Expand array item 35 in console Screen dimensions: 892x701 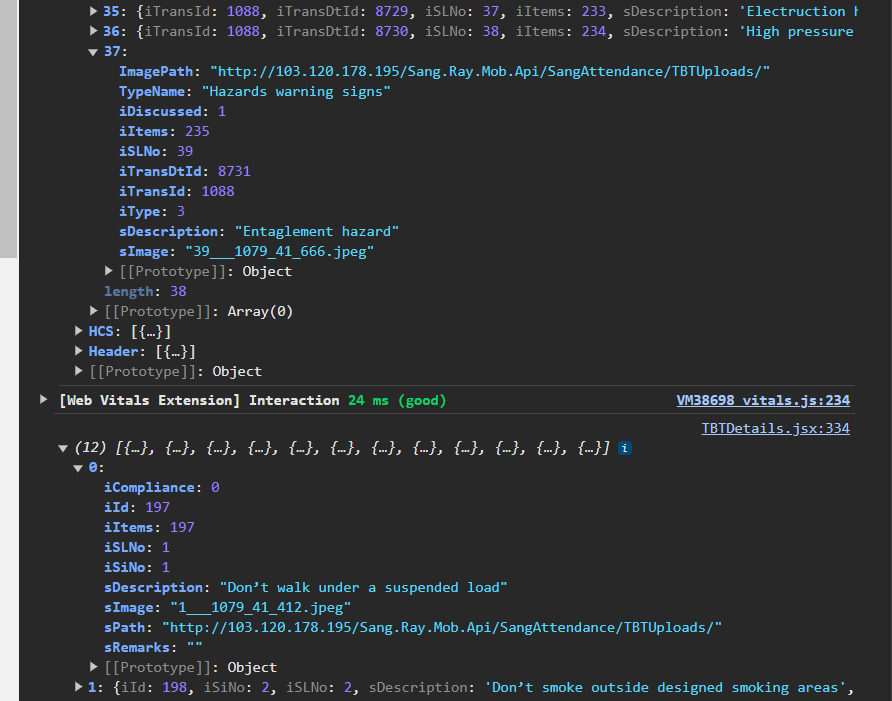pyautogui.click(x=94, y=11)
